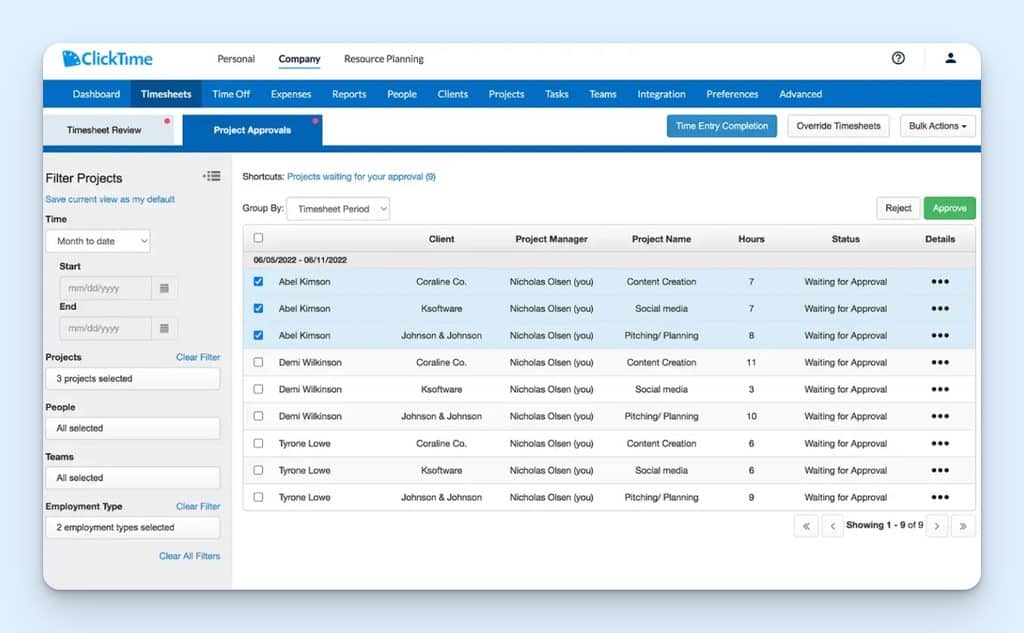
Task: Toggle the select-all header checkbox
Action: tap(258, 238)
